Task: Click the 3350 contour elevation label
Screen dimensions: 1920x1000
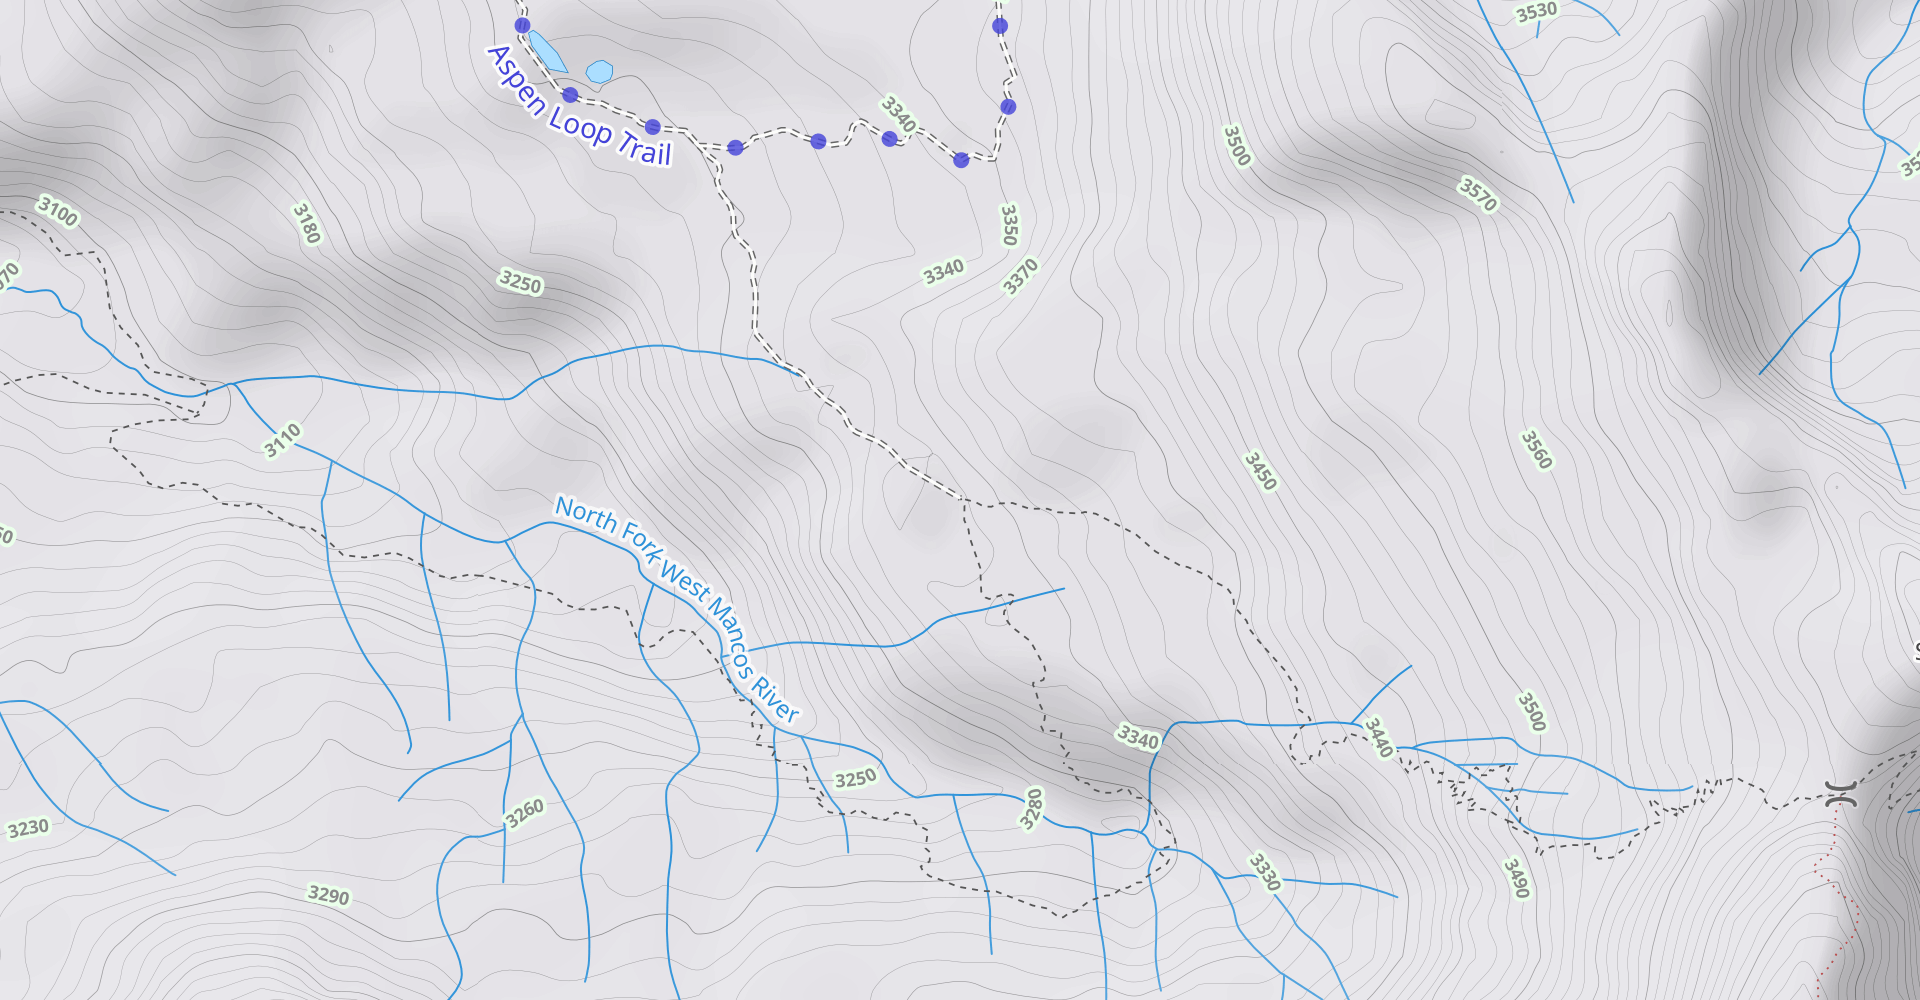Action: click(1009, 225)
